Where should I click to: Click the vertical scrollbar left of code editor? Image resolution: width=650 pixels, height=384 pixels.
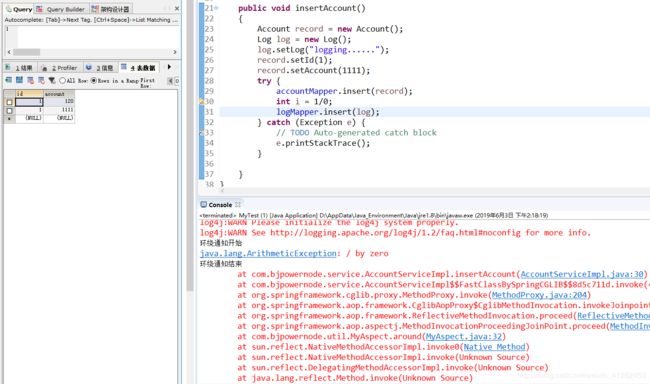pos(190,145)
